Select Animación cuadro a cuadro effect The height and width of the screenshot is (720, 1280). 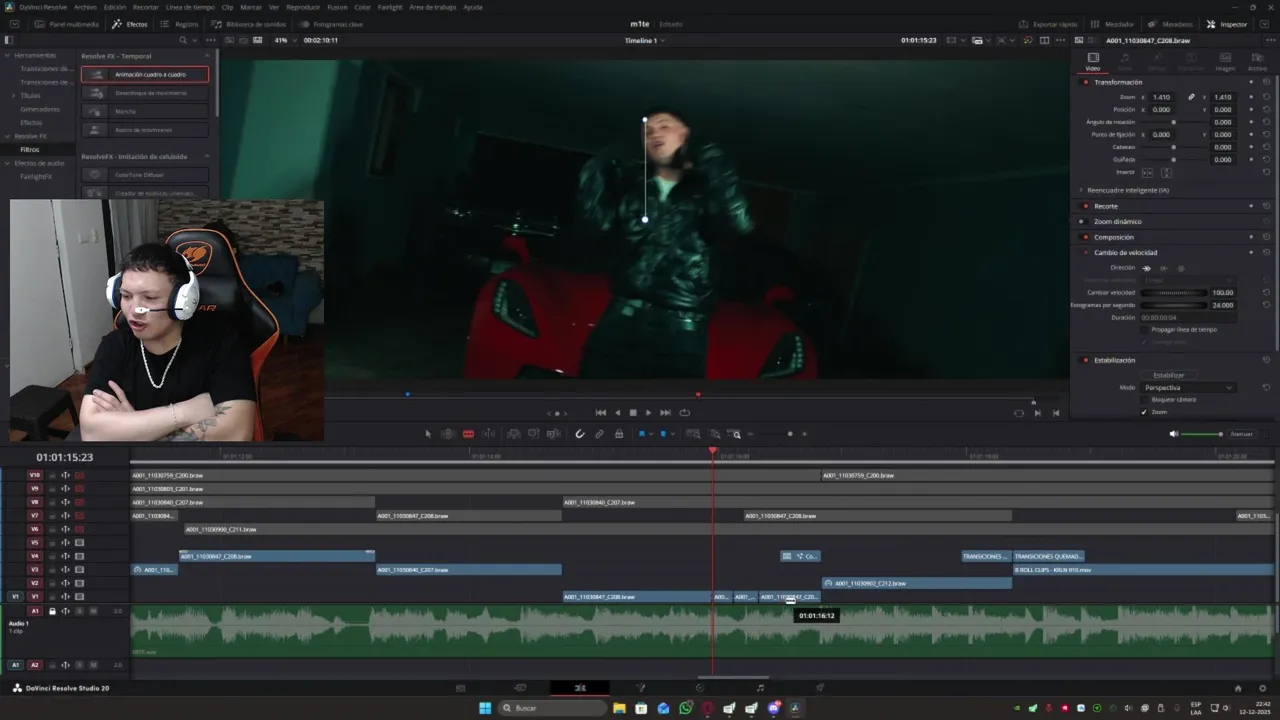coord(145,74)
